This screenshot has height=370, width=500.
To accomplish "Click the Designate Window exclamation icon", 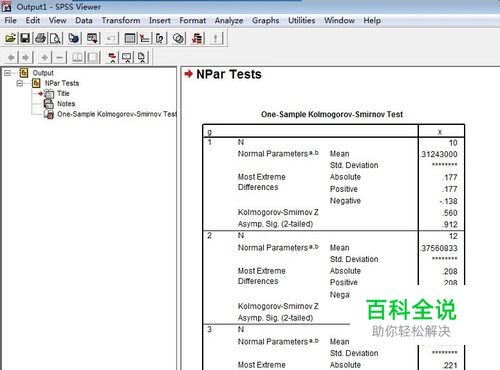I will tap(215, 38).
